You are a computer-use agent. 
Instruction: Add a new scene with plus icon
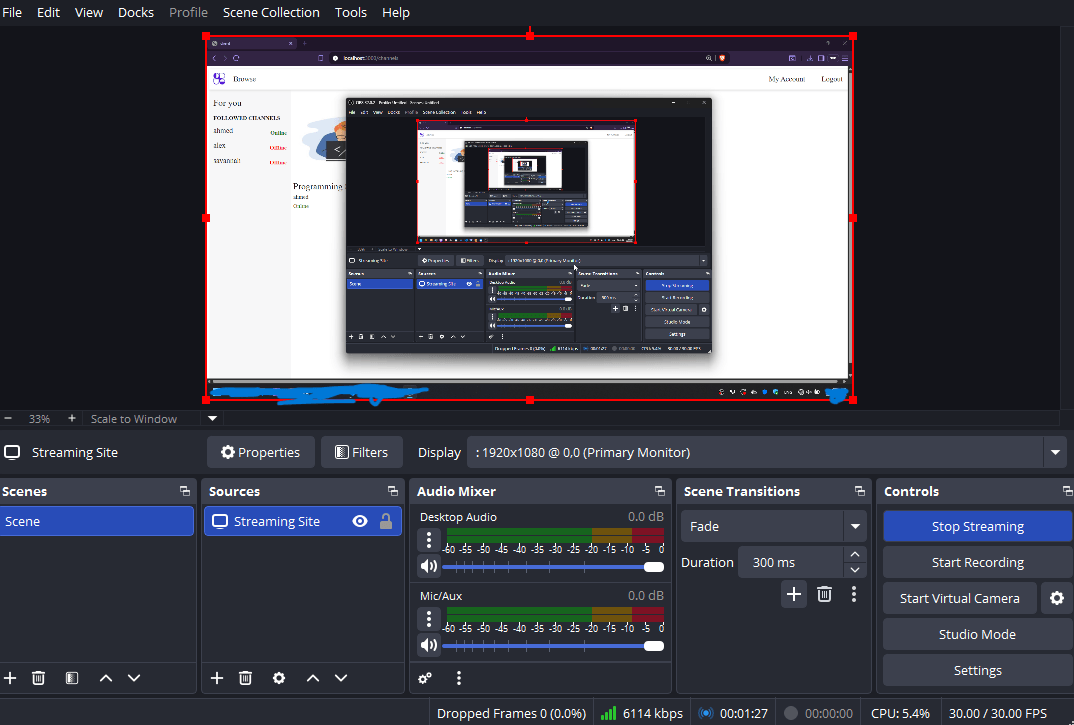[x=10, y=678]
